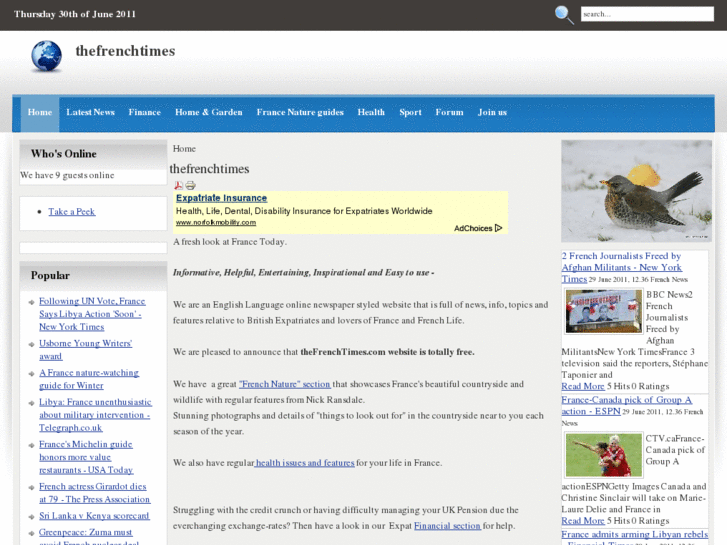The width and height of the screenshot is (727, 545).
Task: Open France admits arming Libyan rebels link
Action: (x=635, y=537)
